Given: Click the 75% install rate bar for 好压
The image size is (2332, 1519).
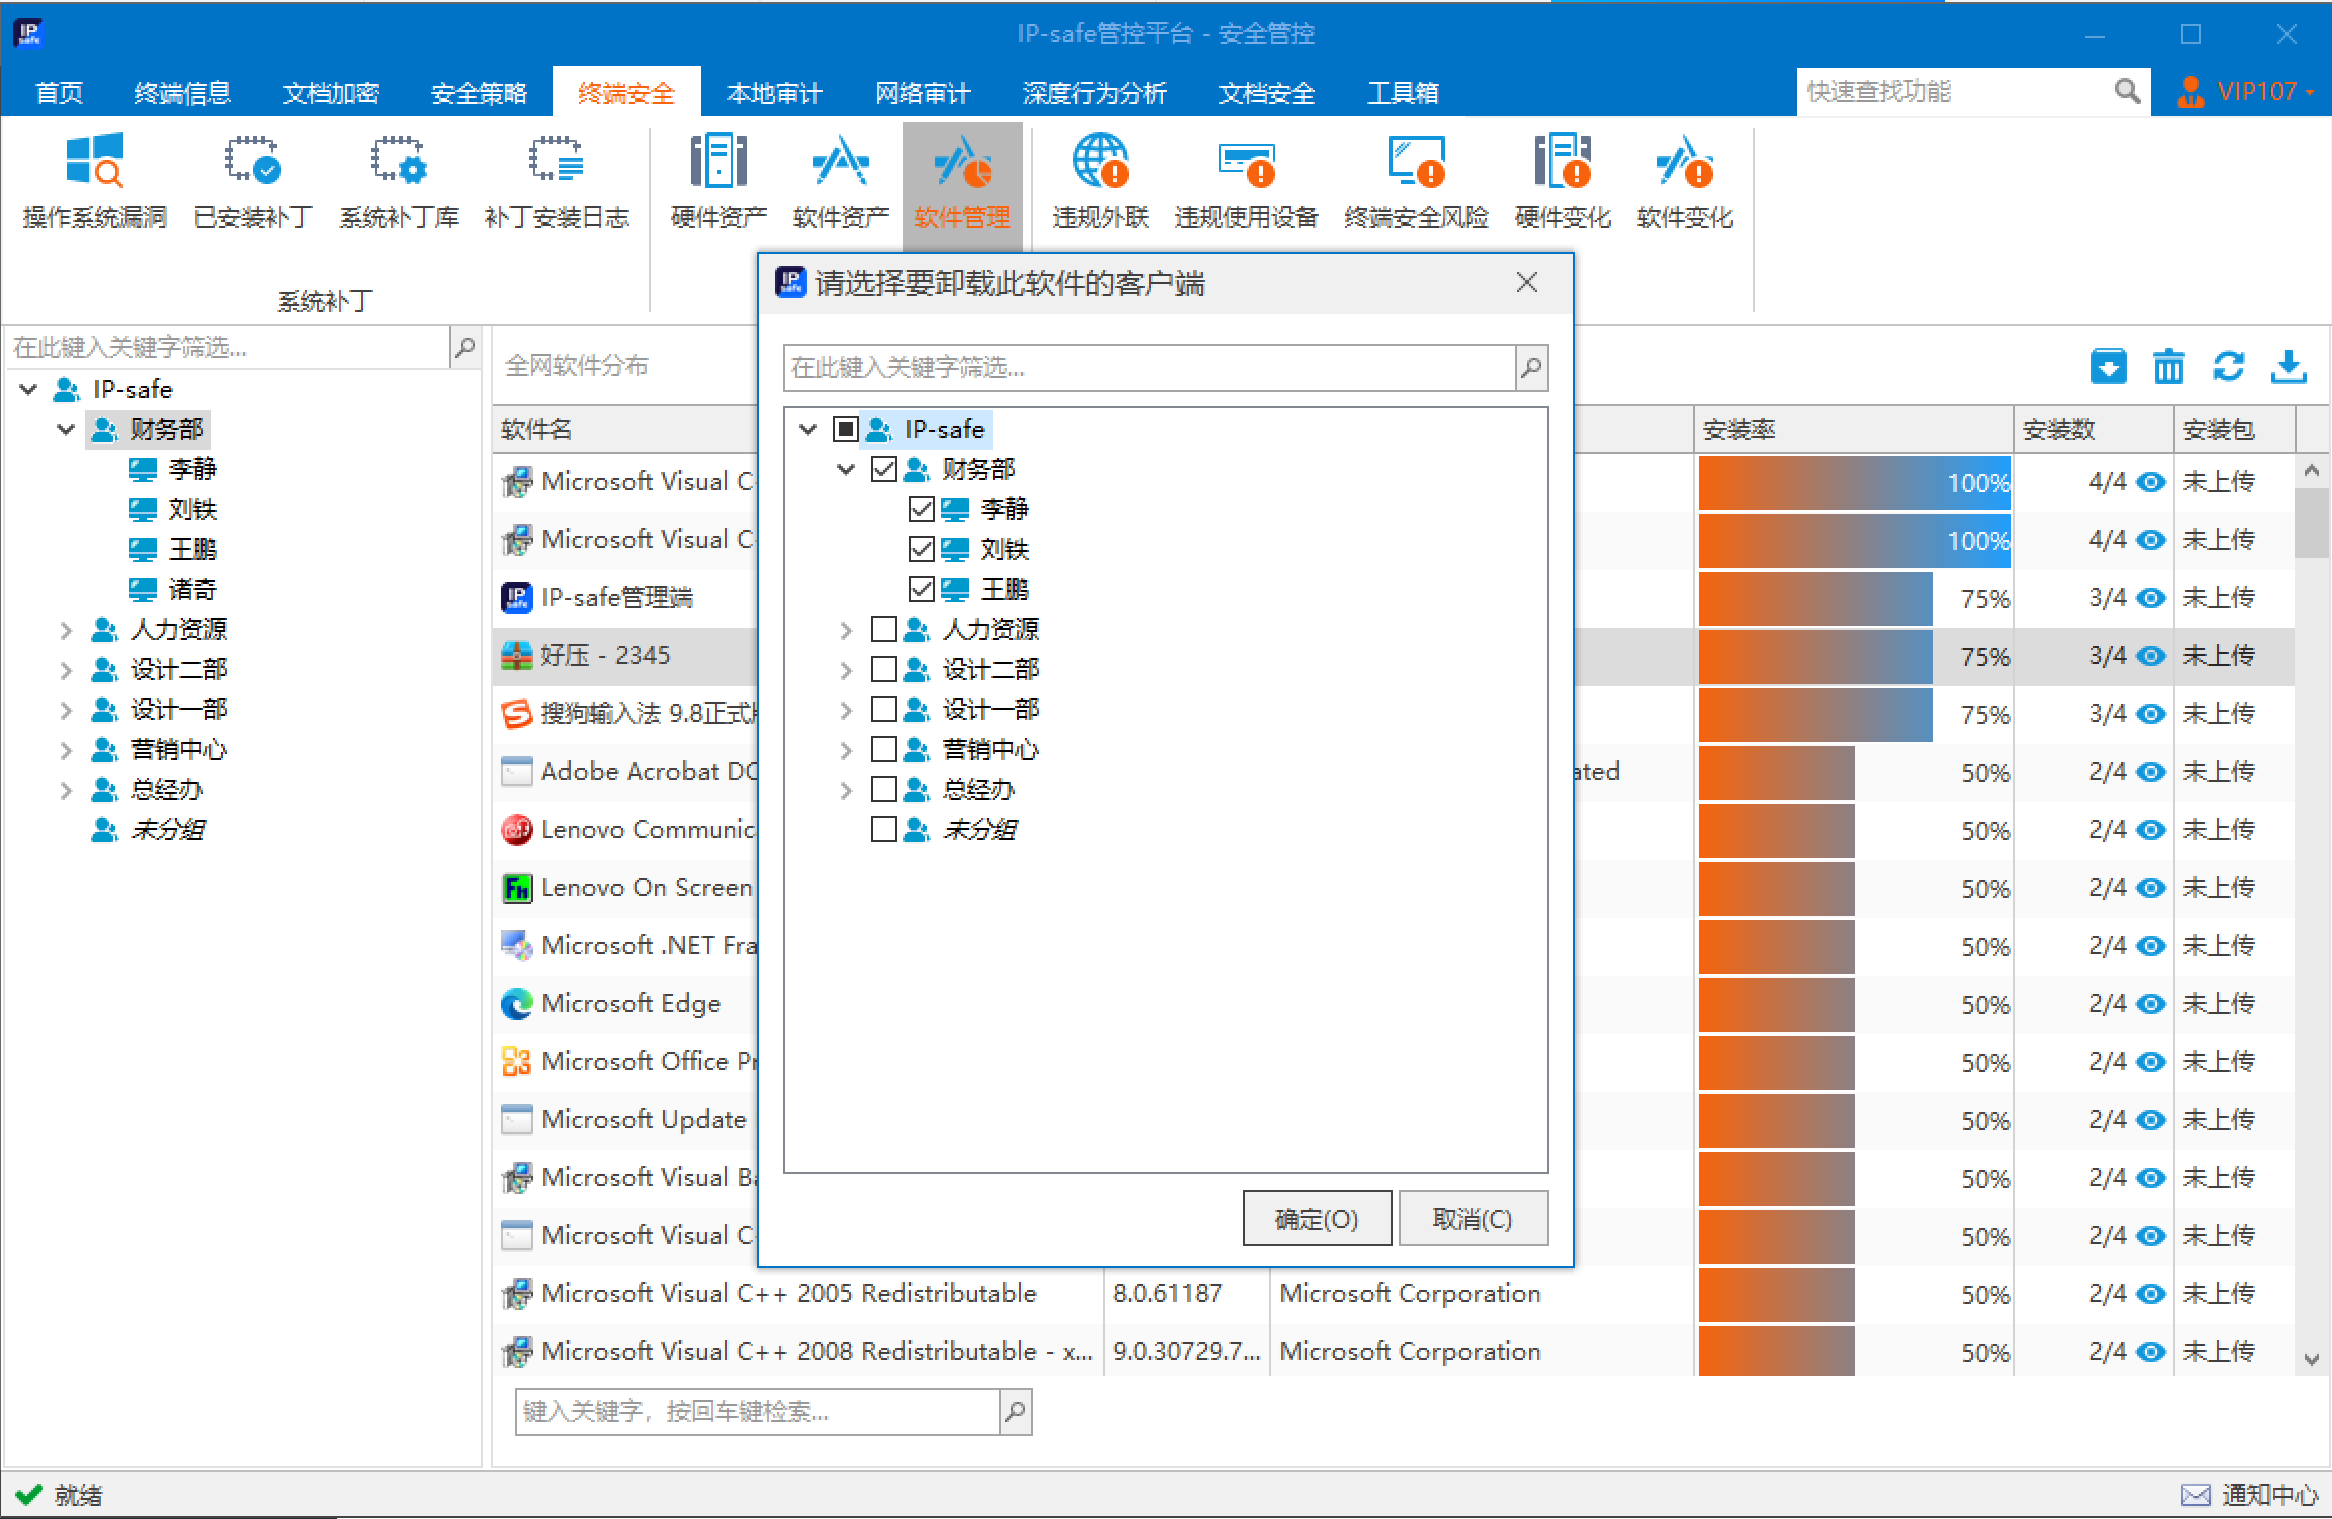Looking at the screenshot, I should click(x=1815, y=656).
